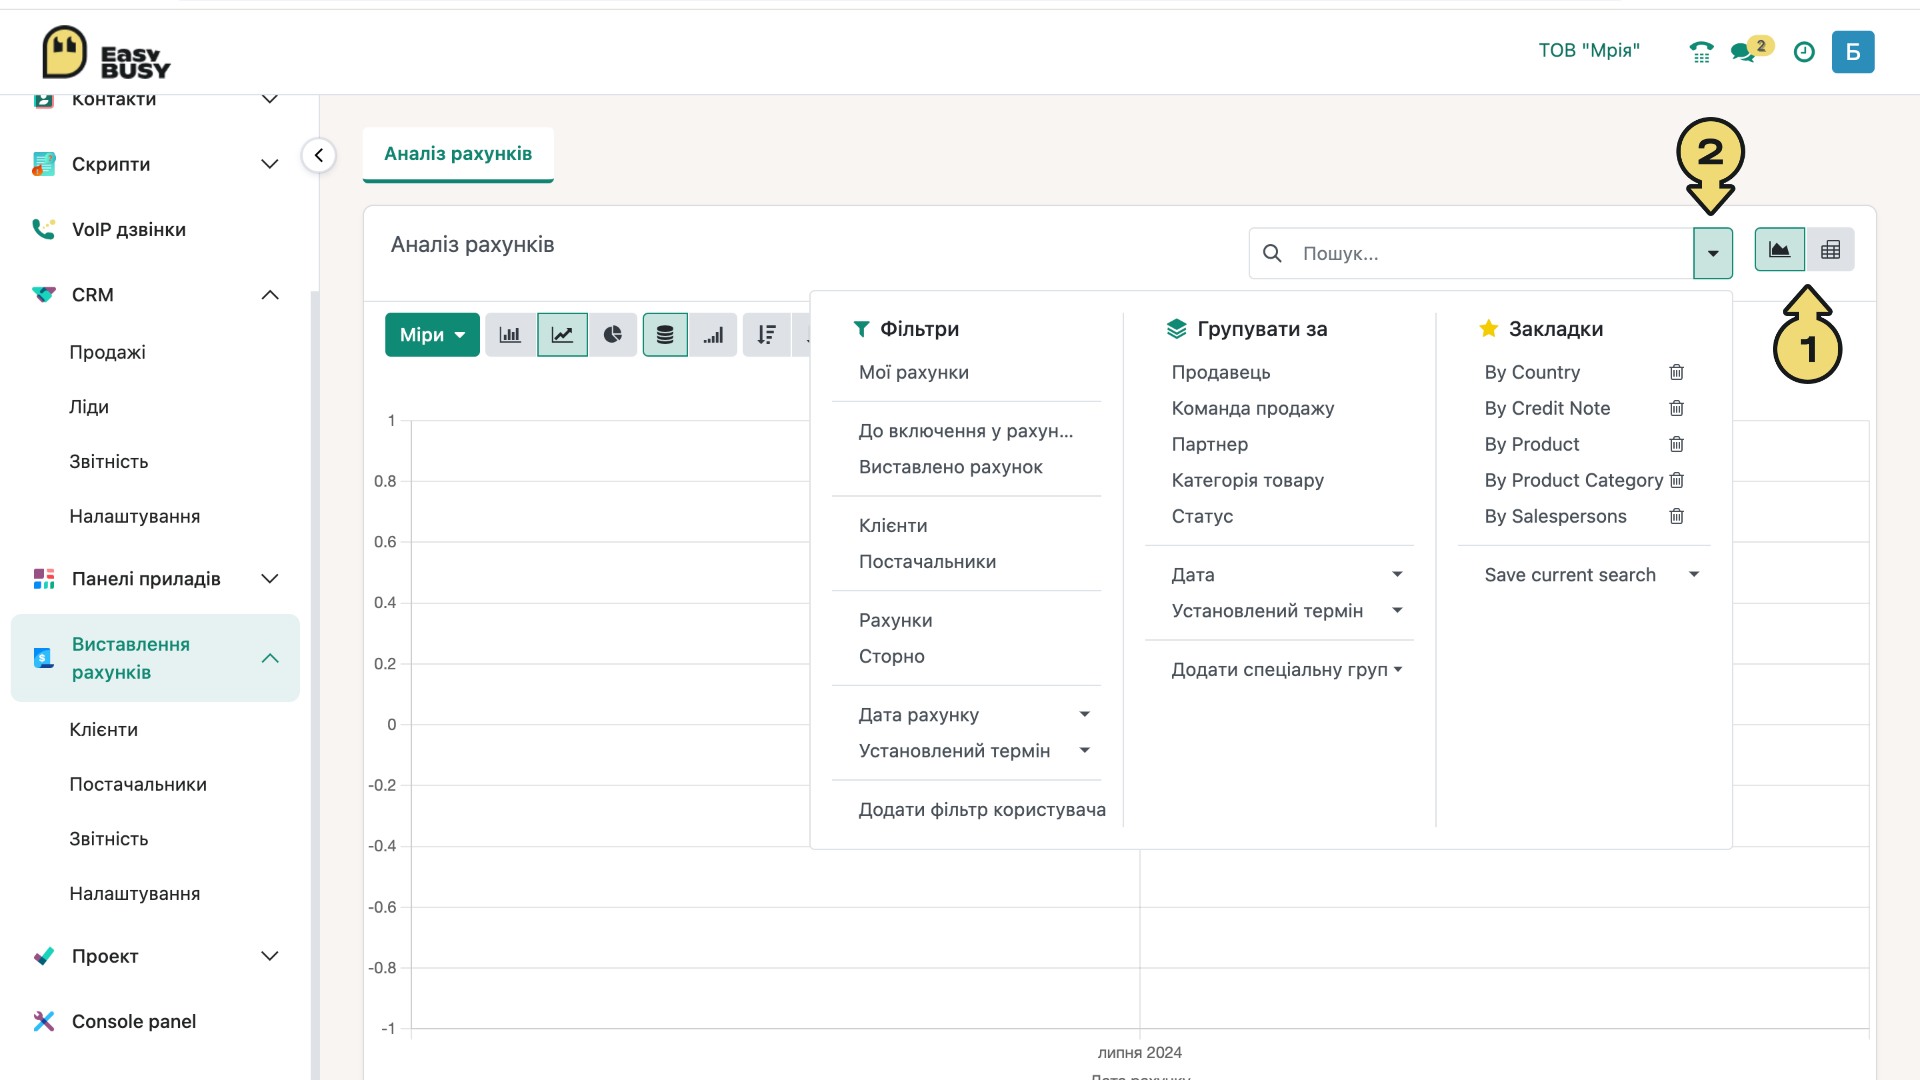Apply the Виставлено рахунок filter

pos(951,467)
